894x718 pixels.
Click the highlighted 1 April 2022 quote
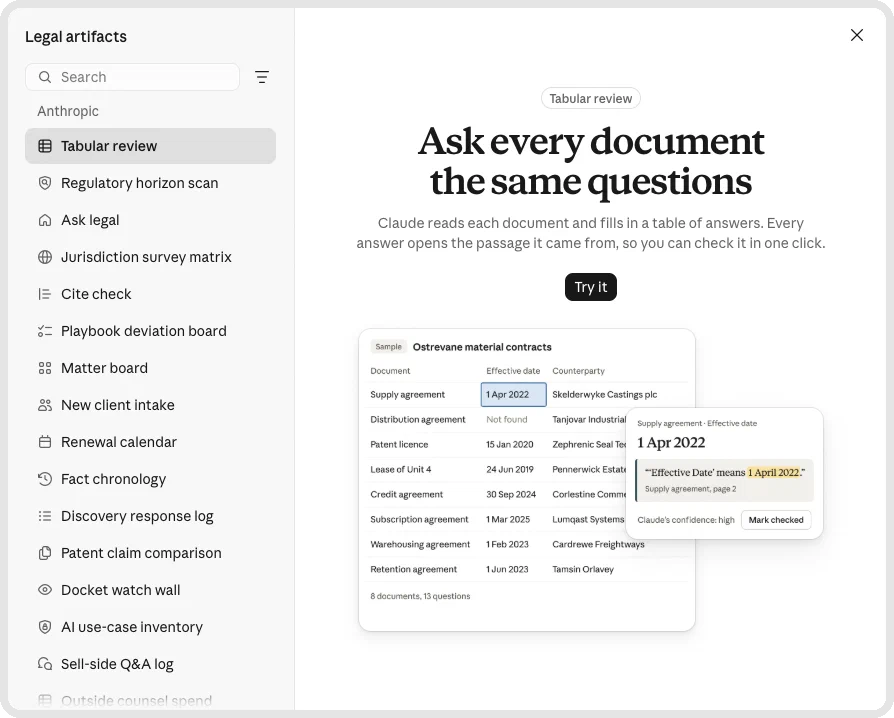coord(773,473)
